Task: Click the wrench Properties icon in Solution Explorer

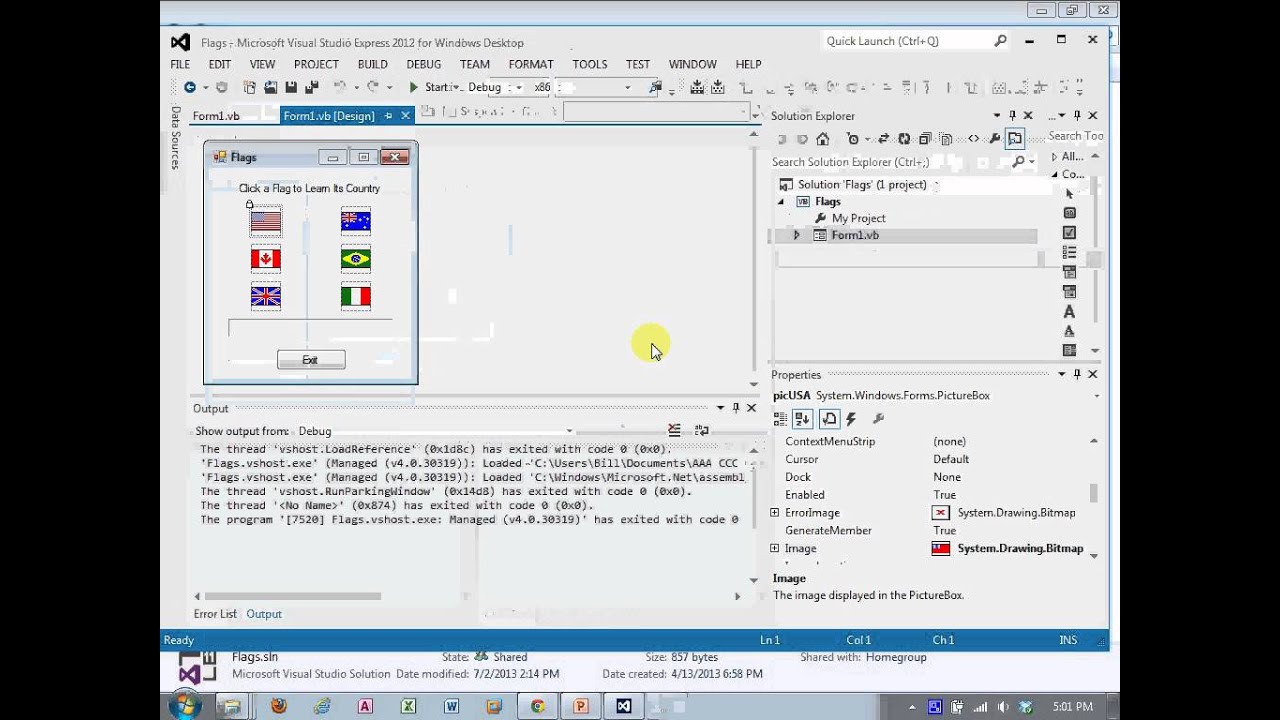Action: tap(996, 139)
